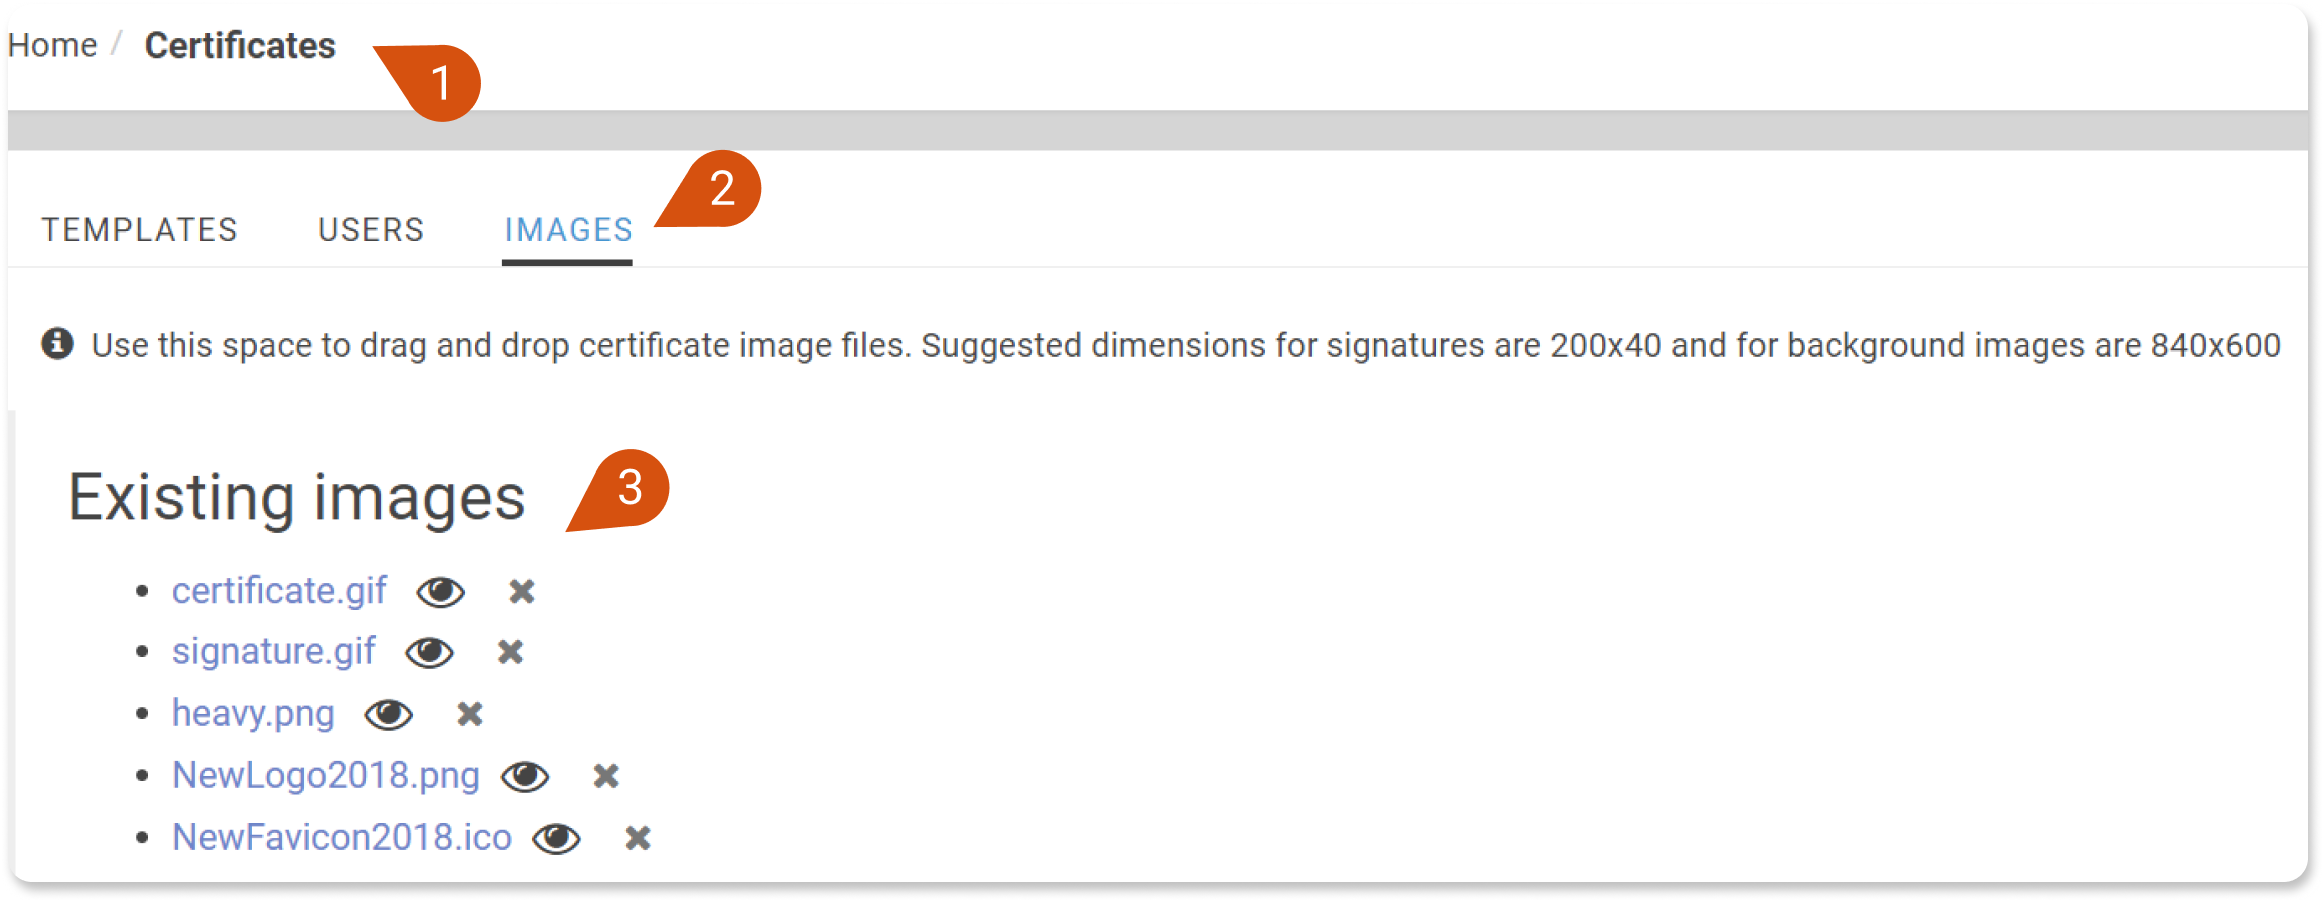
Task: Open the NewFavicon2018.ico file link
Action: pyautogui.click(x=342, y=838)
